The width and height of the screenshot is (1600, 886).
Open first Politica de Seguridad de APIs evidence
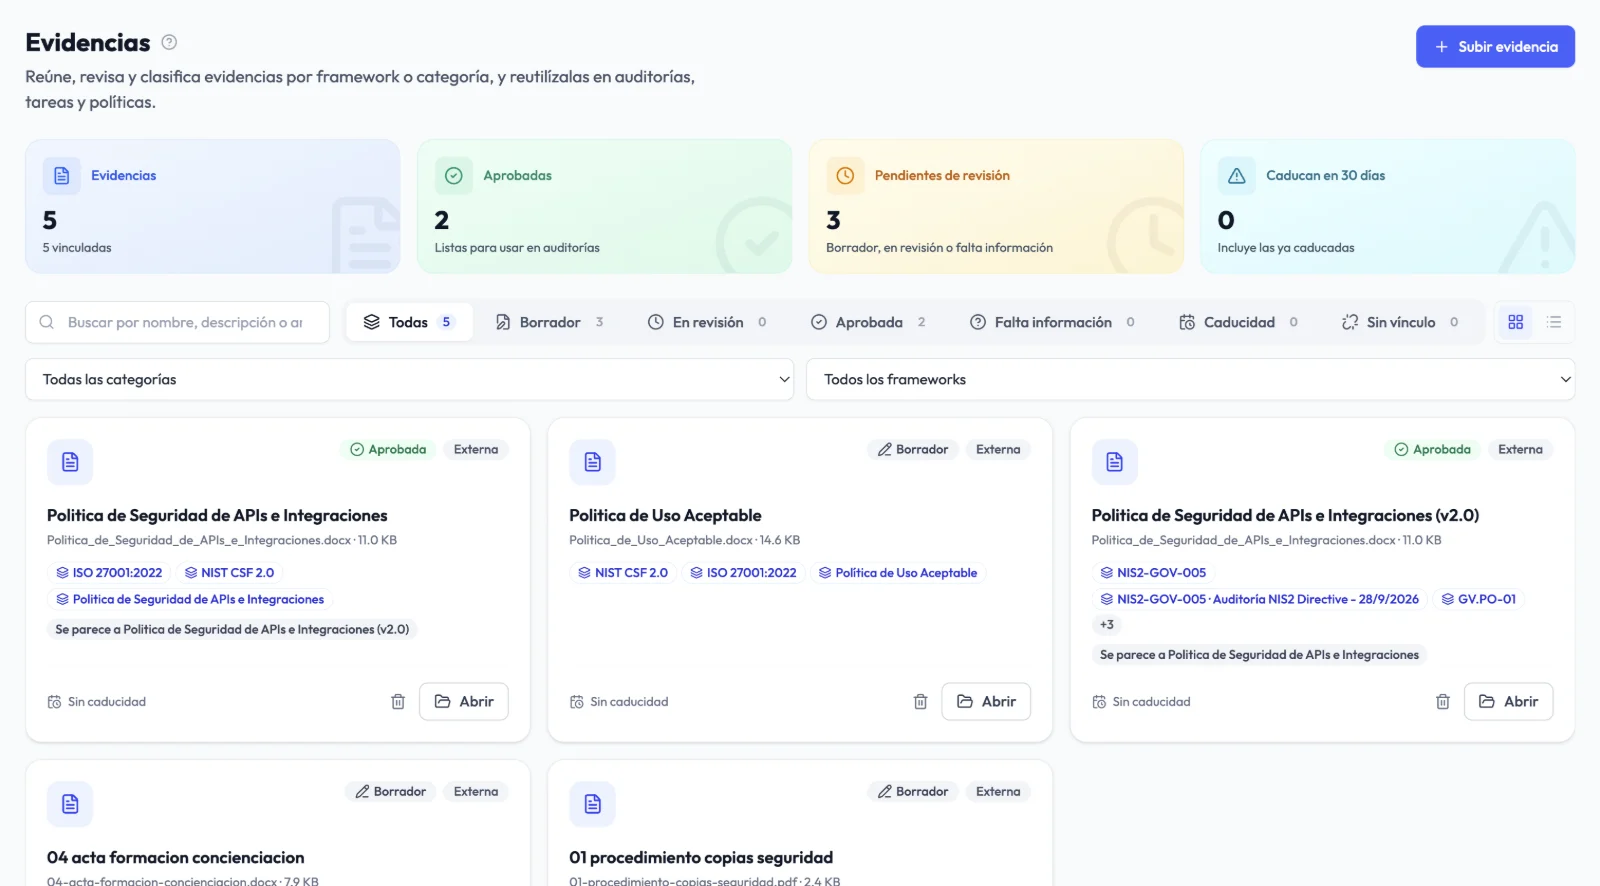pyautogui.click(x=464, y=702)
